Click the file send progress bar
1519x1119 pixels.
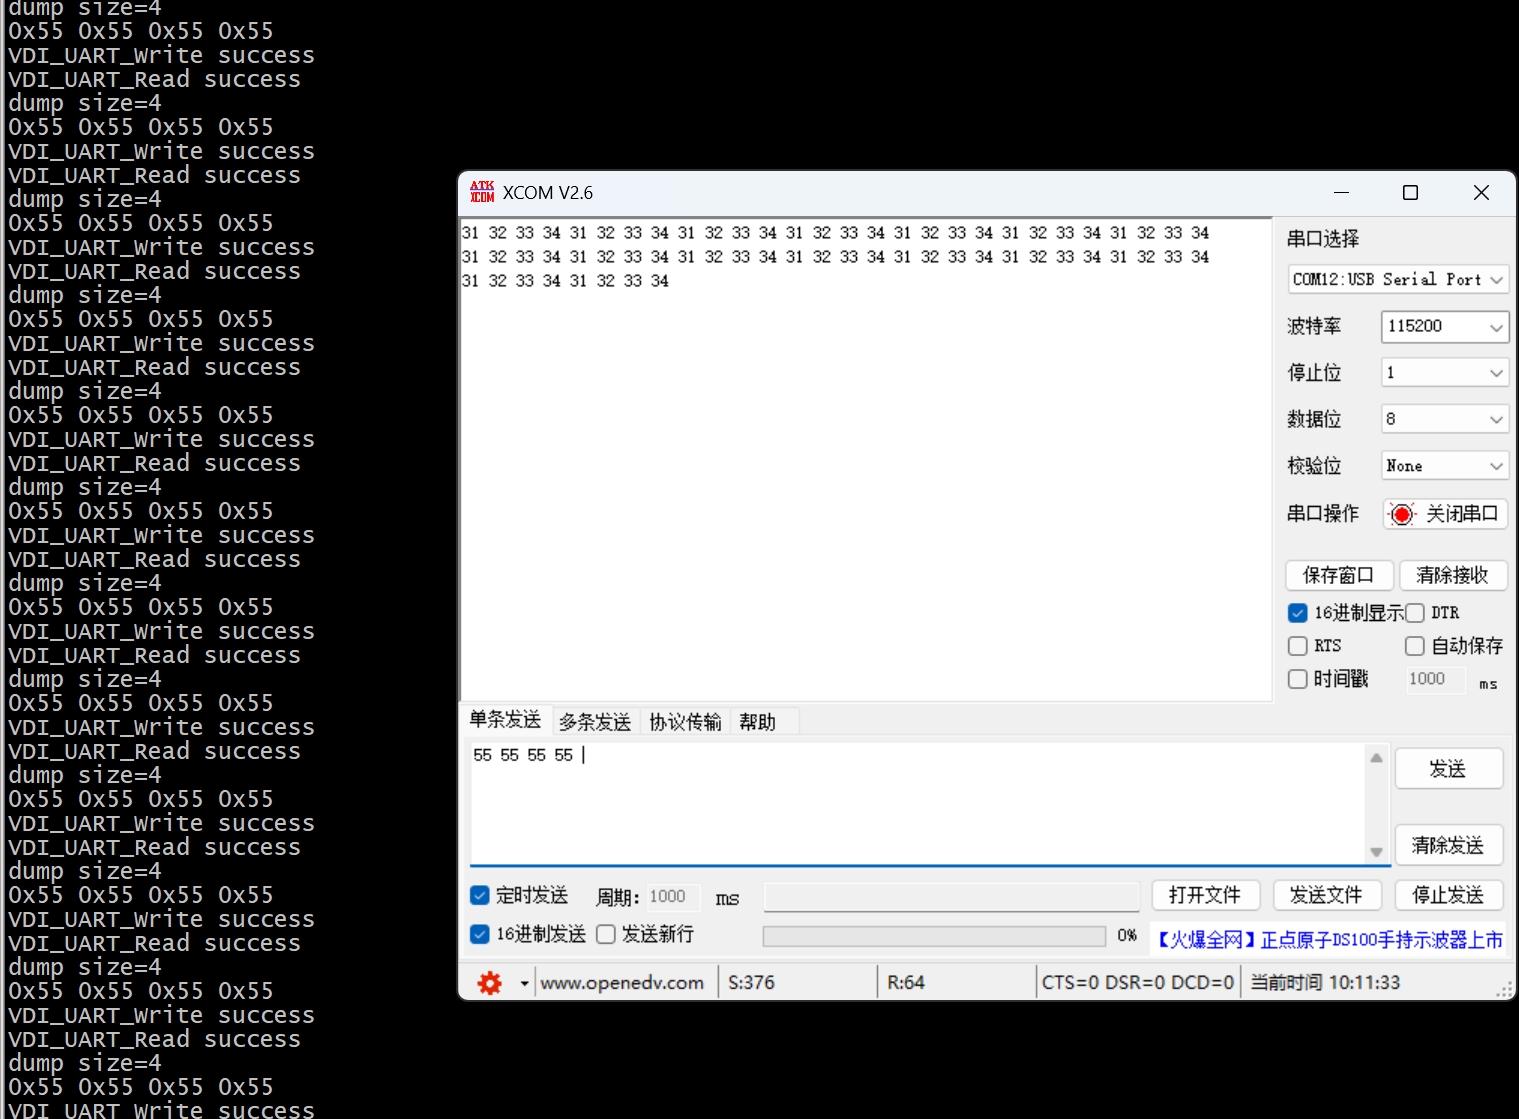(x=934, y=936)
